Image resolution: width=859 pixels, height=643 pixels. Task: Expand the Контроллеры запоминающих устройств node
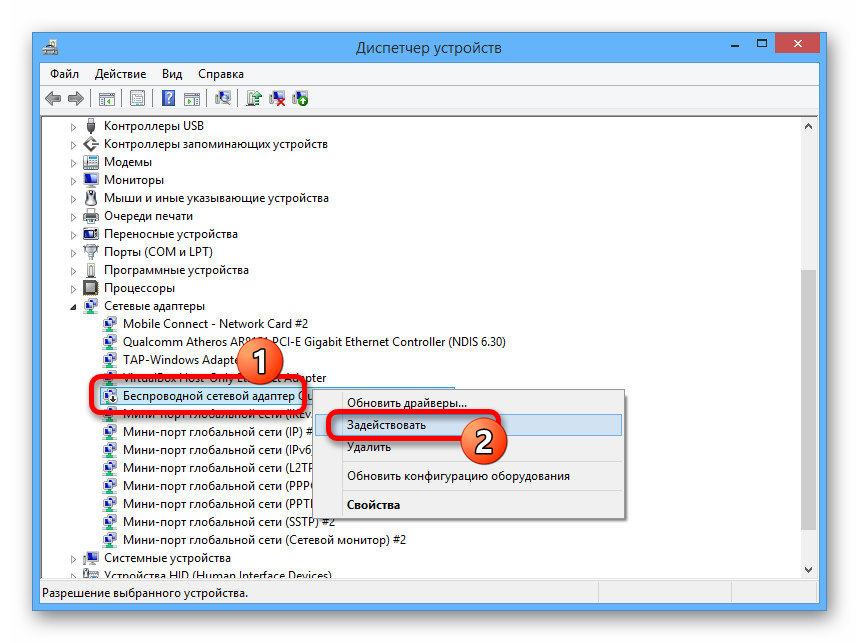point(73,145)
